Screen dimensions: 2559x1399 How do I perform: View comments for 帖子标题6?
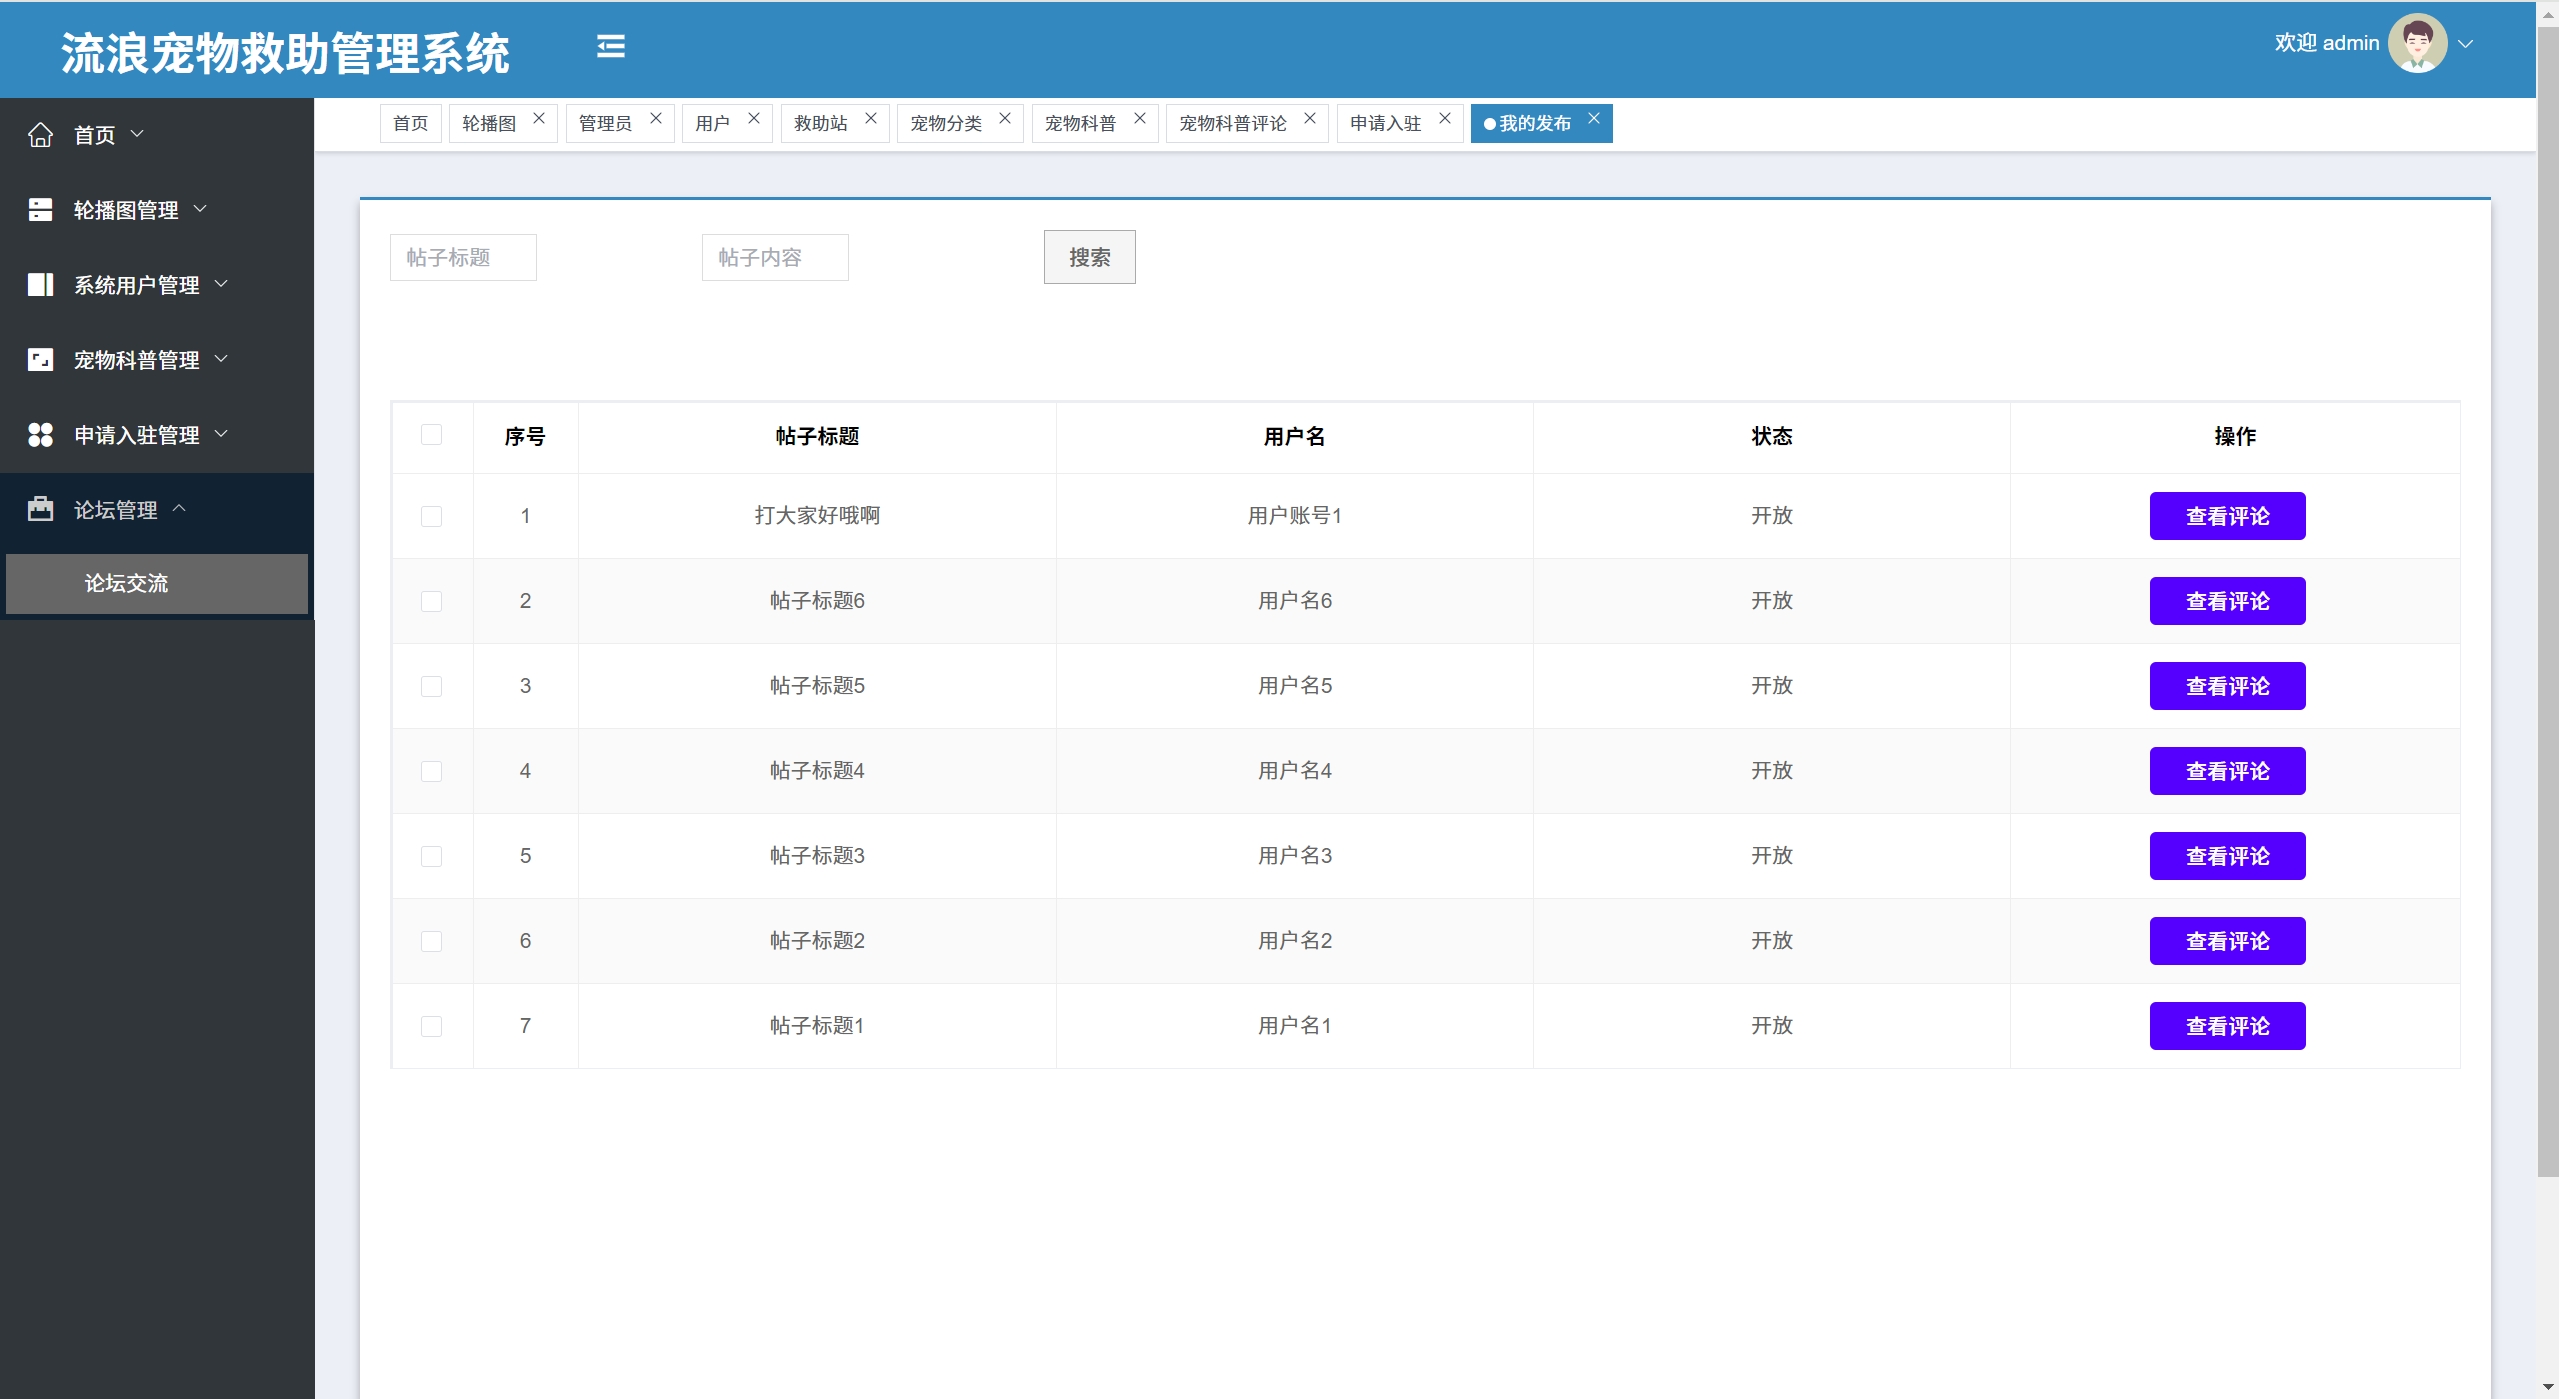tap(2226, 601)
